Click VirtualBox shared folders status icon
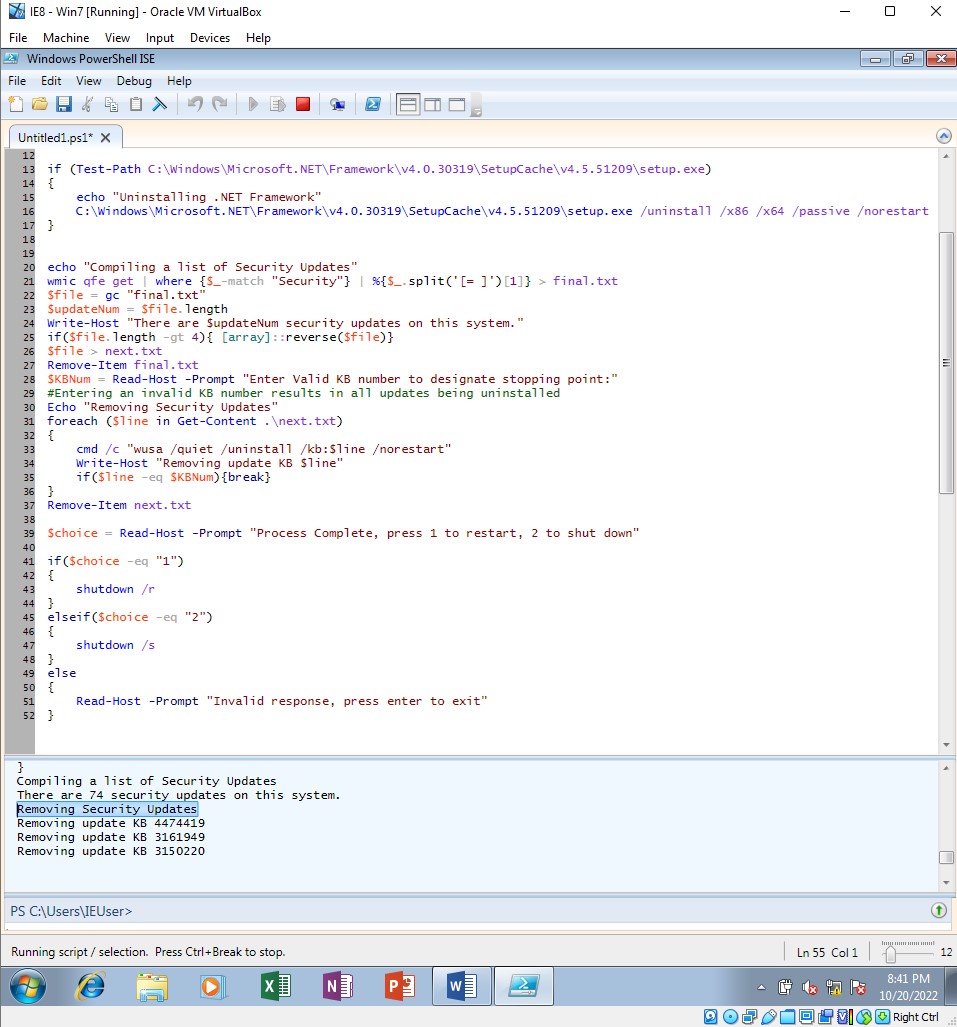957x1027 pixels. (x=788, y=1017)
